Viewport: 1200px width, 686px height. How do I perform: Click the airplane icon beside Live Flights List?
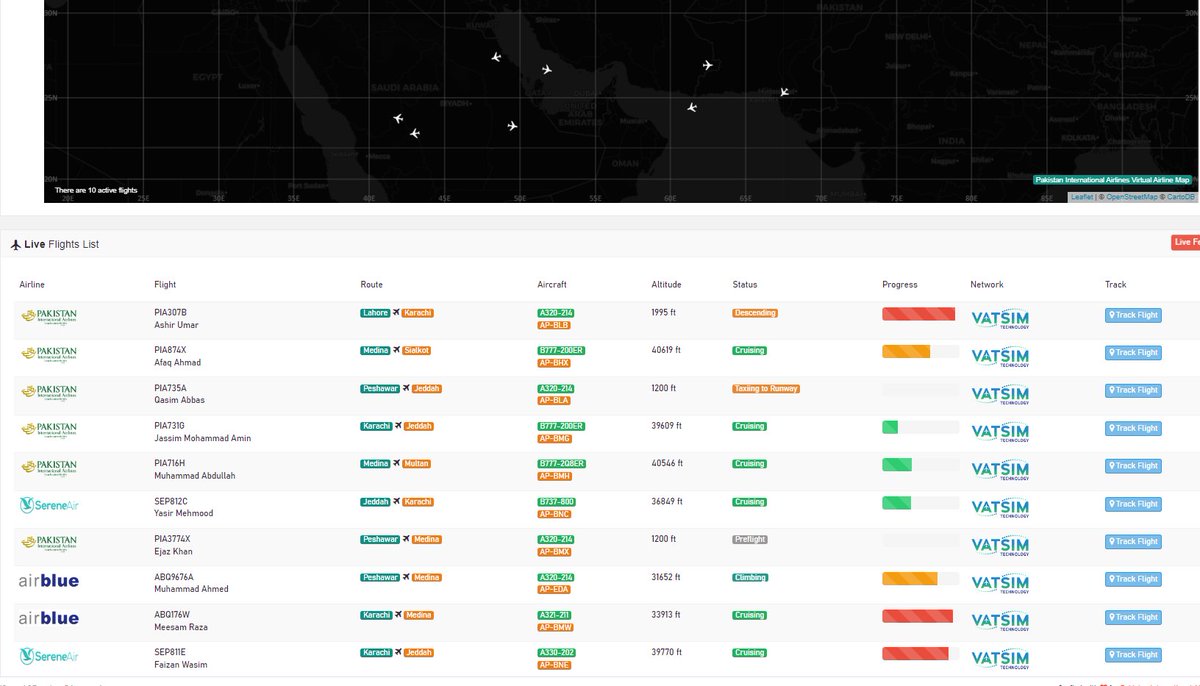[x=16, y=244]
